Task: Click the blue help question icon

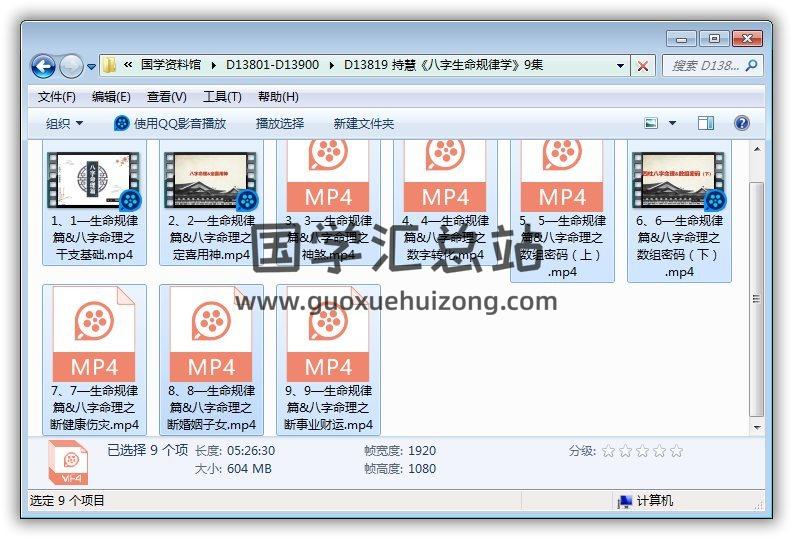Action: [741, 123]
